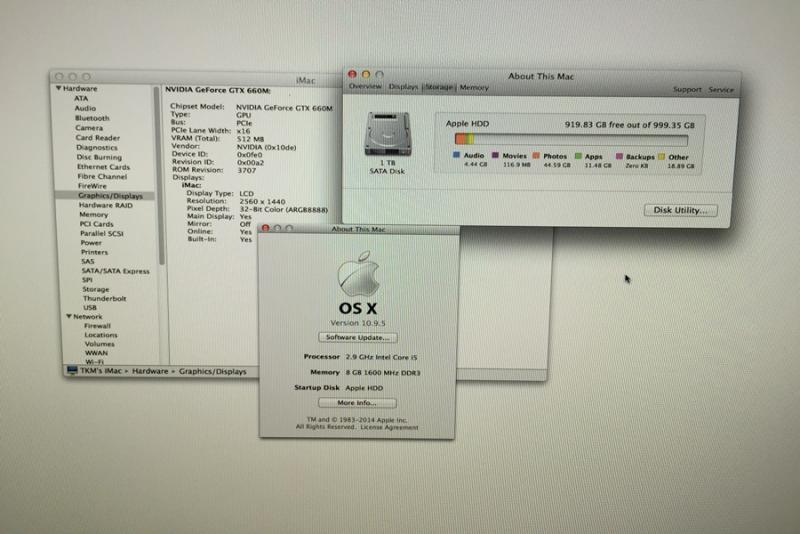Image resolution: width=800 pixels, height=534 pixels.
Task: Select Memory in the hardware sidebar
Action: (x=93, y=215)
